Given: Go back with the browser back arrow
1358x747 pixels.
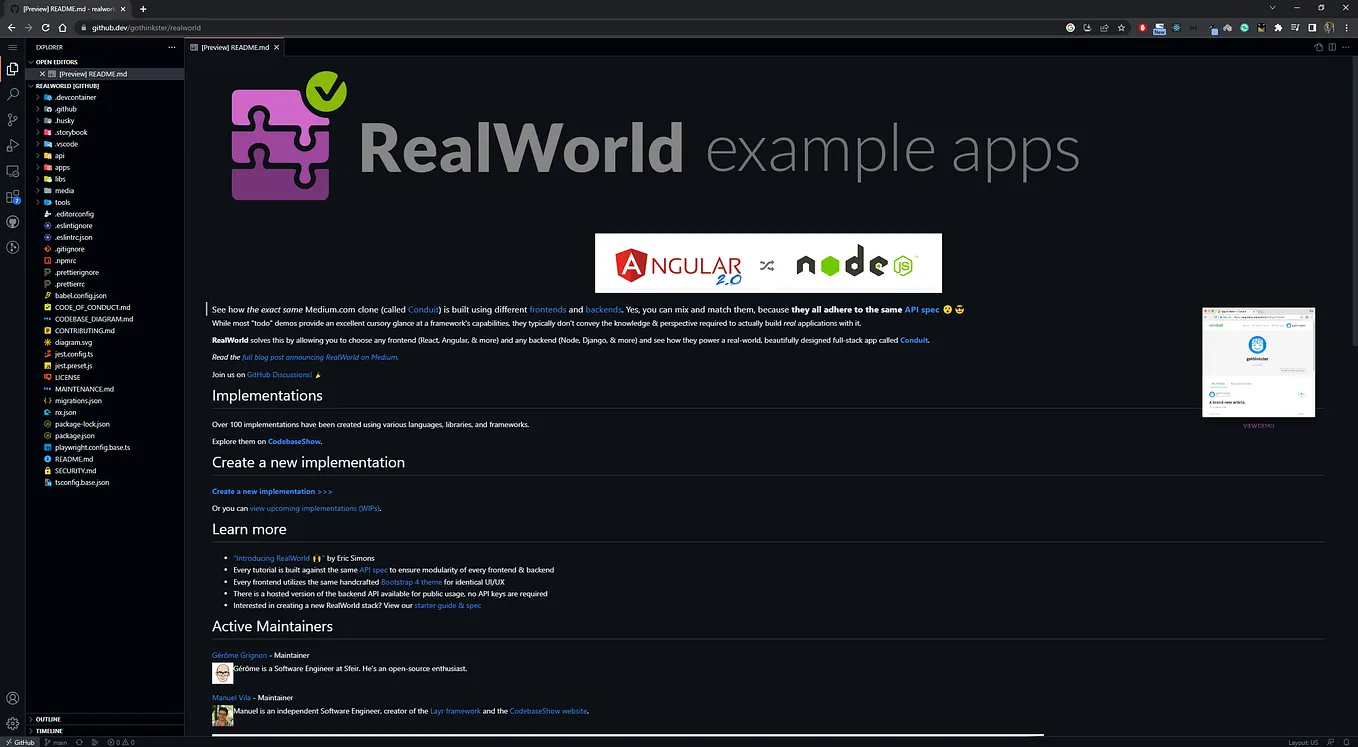Looking at the screenshot, I should point(10,28).
